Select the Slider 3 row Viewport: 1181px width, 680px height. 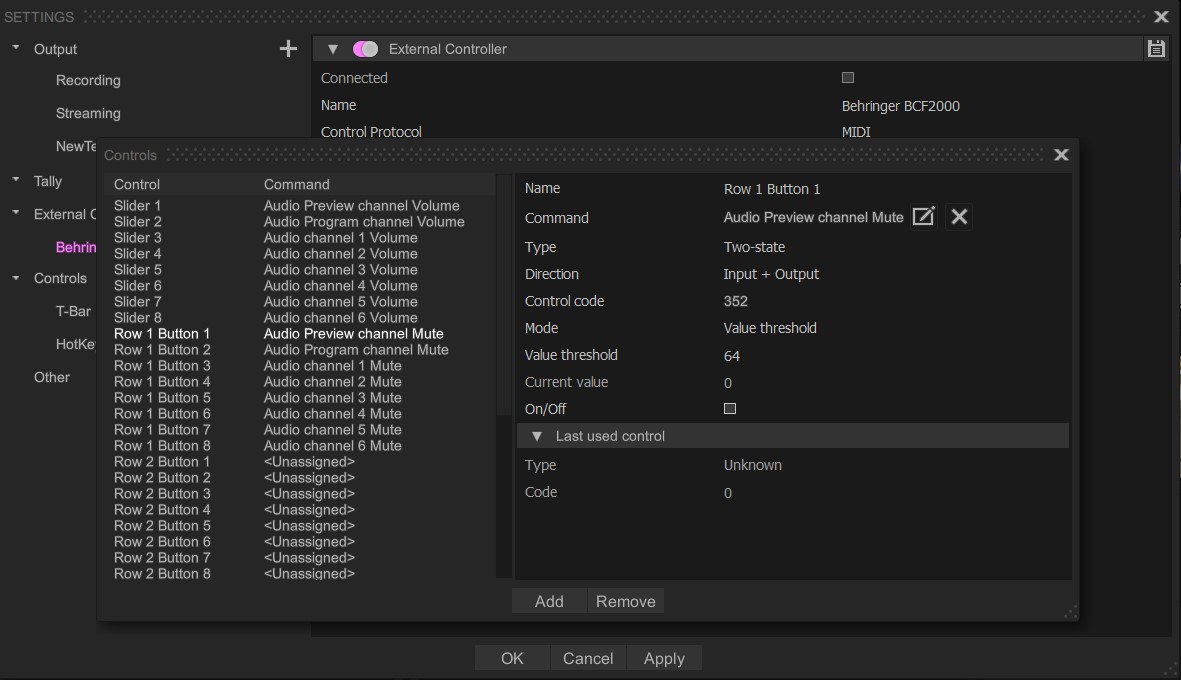coord(300,237)
